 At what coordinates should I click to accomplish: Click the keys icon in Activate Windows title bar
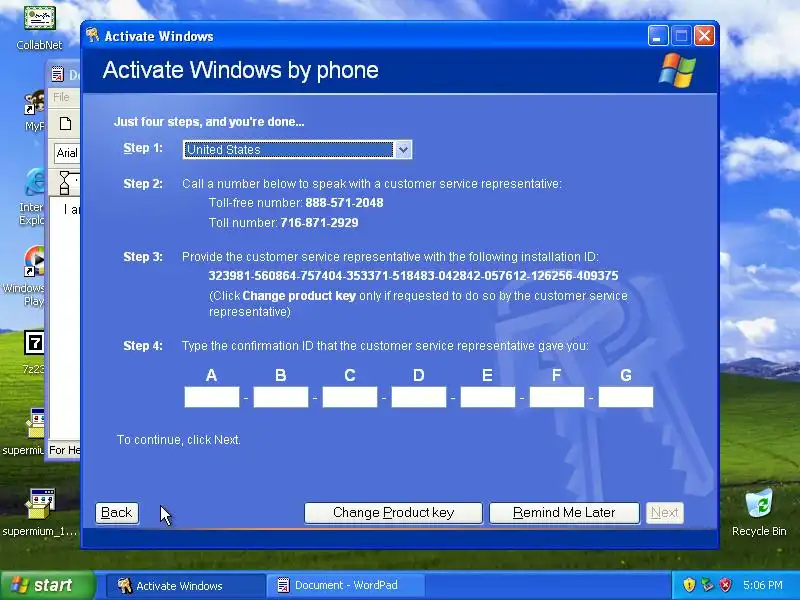pyautogui.click(x=92, y=35)
